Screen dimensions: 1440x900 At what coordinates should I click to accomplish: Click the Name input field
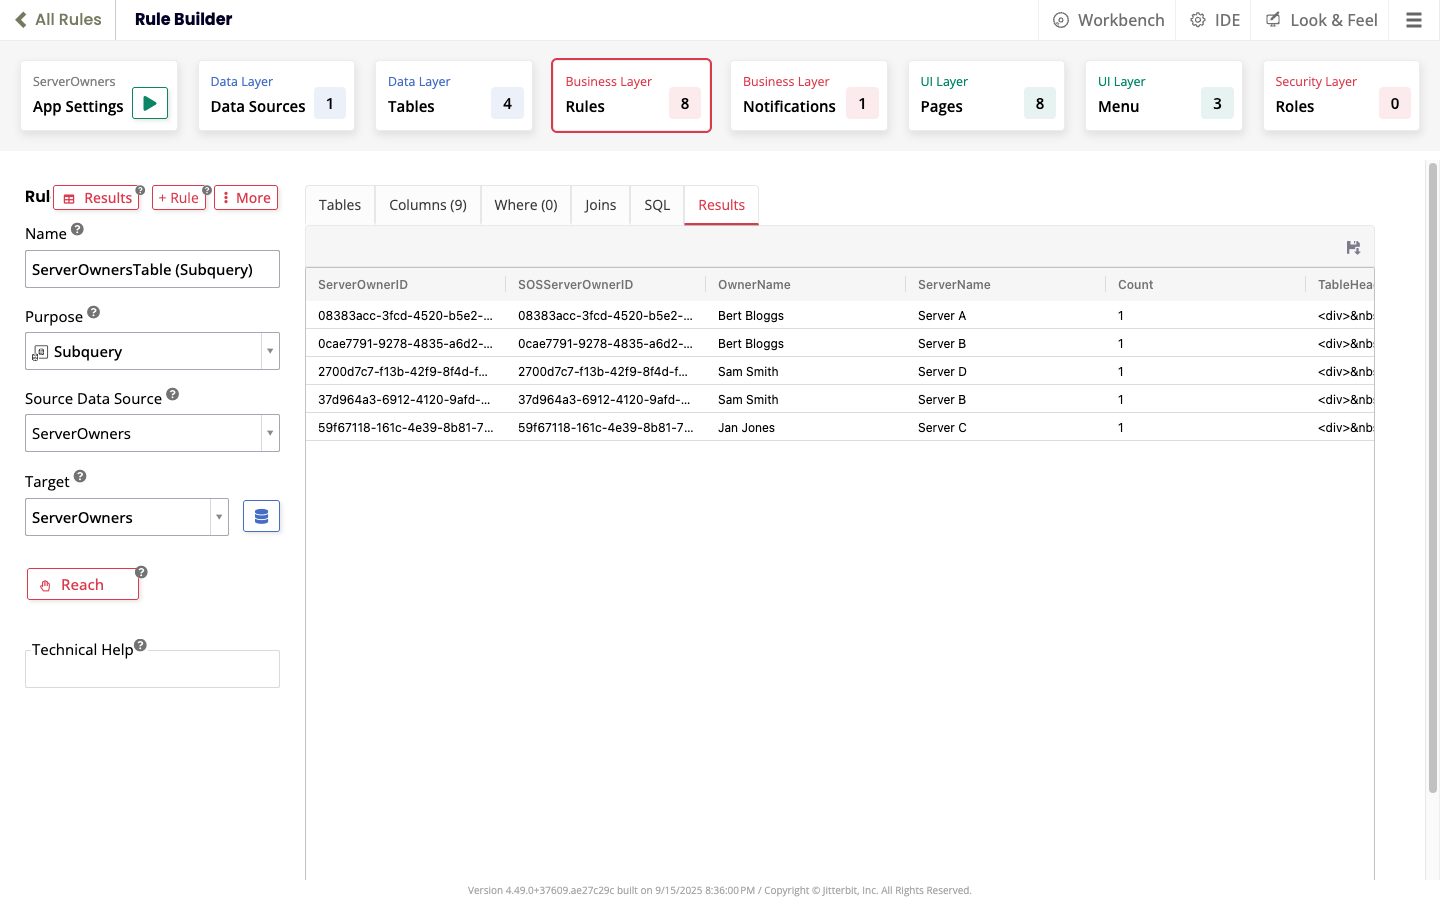(152, 269)
